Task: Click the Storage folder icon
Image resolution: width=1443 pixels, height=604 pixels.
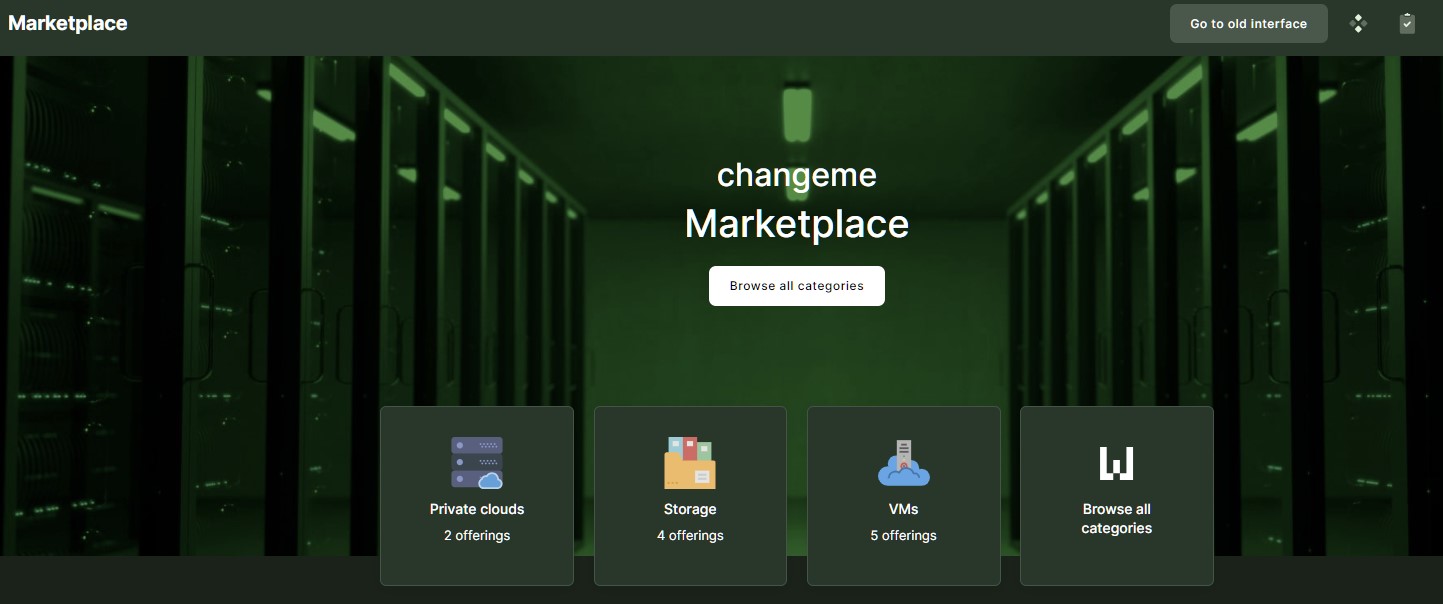Action: tap(690, 462)
